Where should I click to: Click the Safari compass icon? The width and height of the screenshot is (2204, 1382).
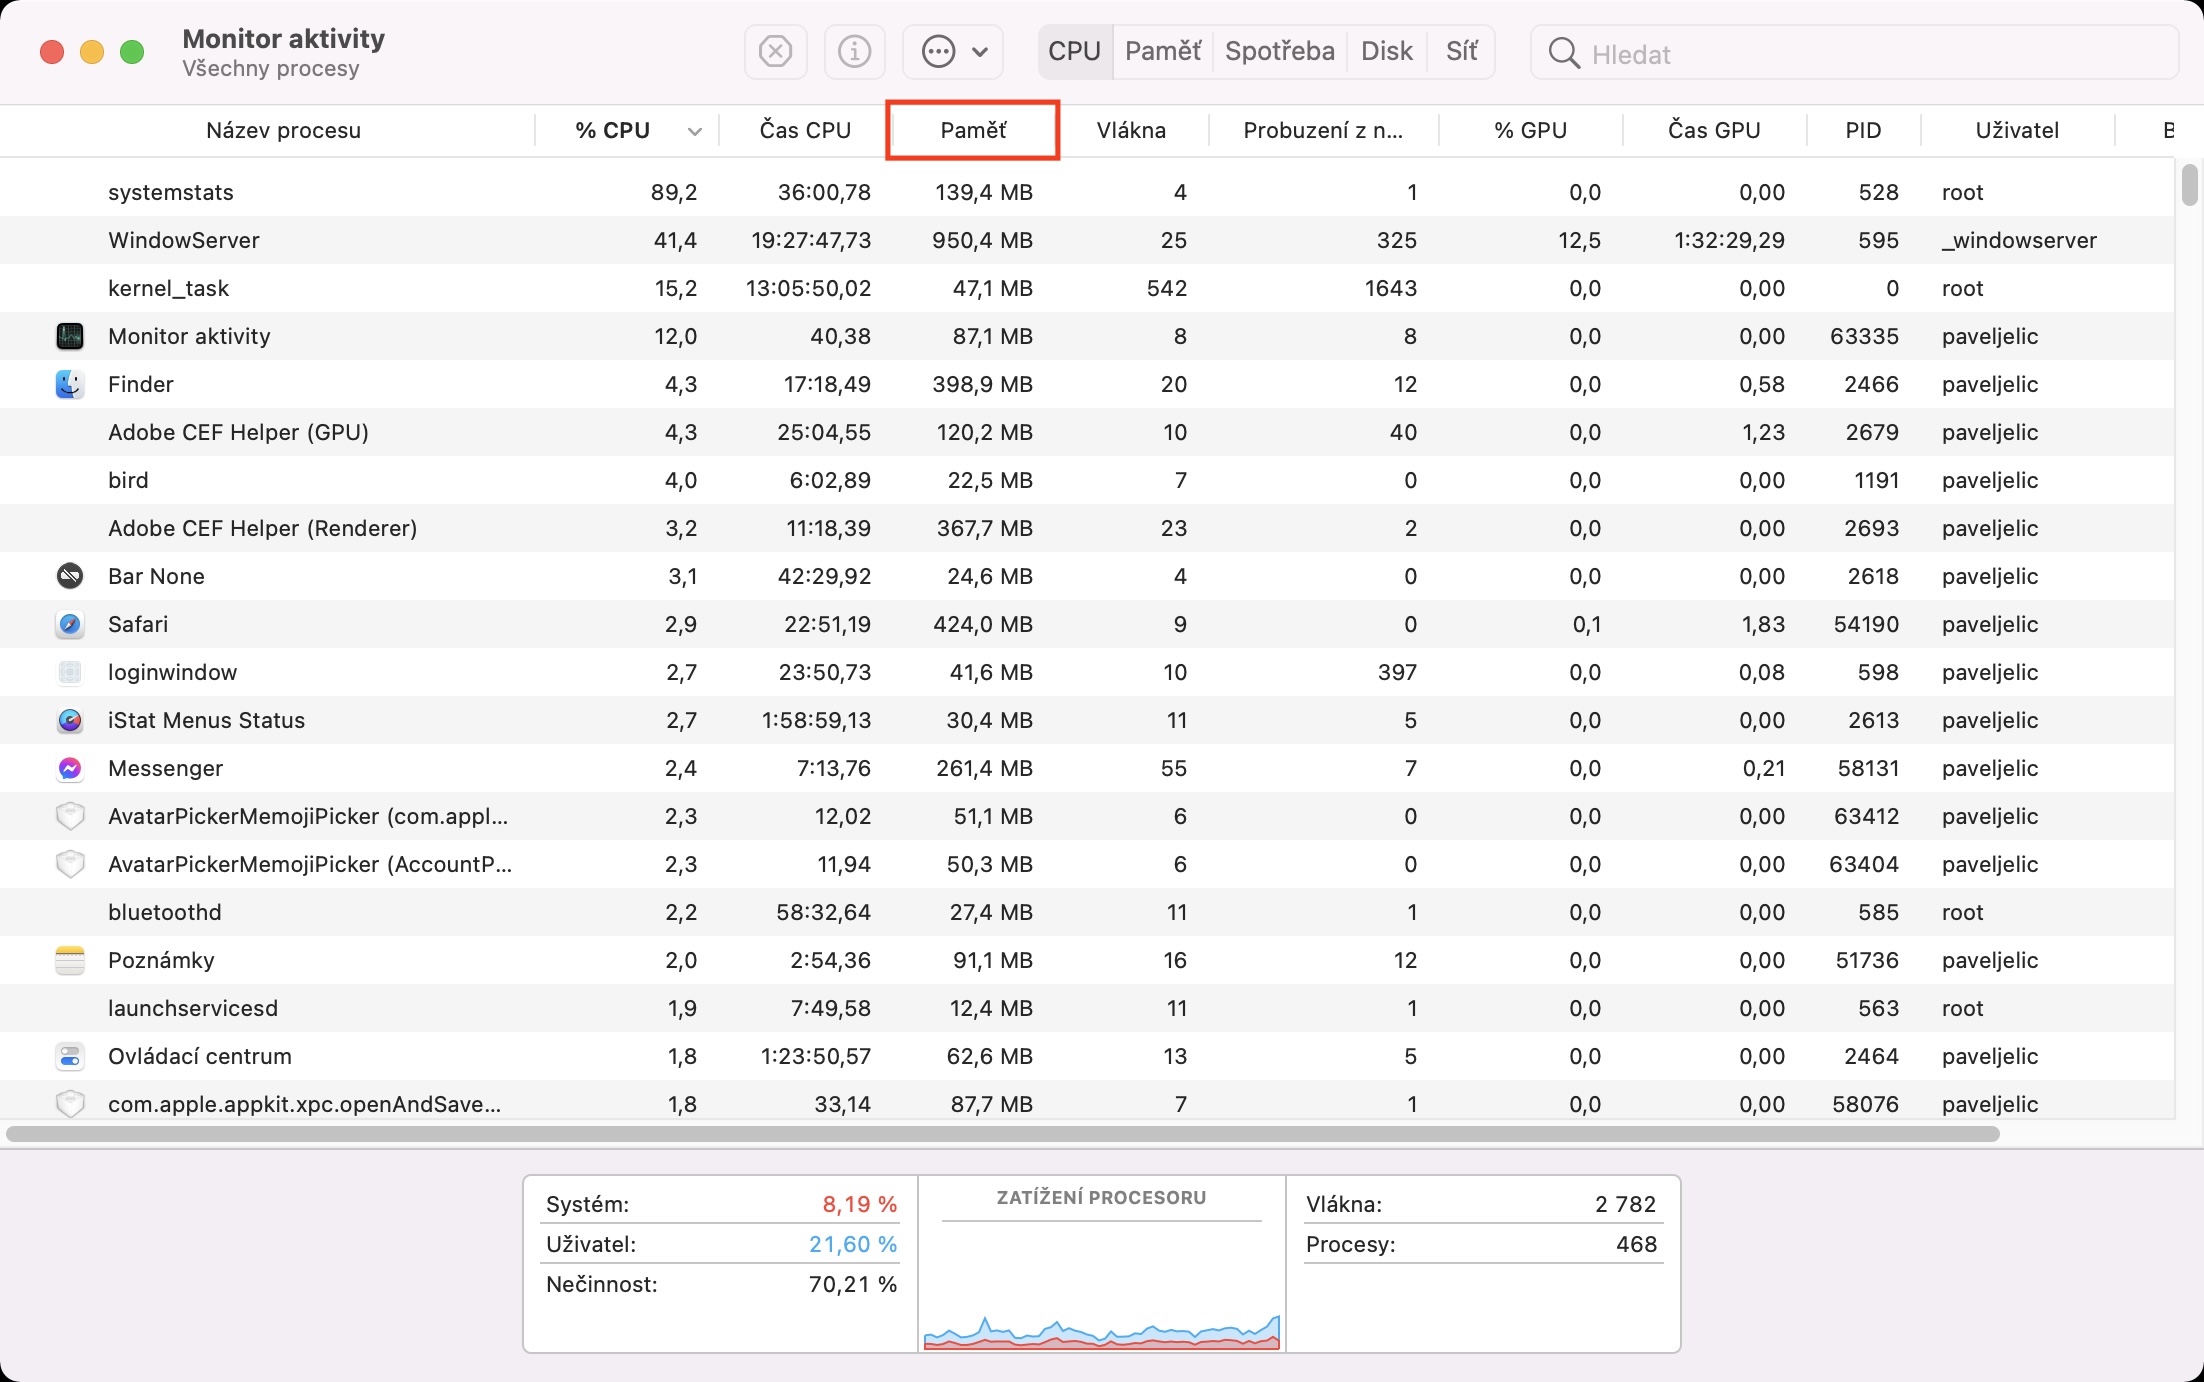tap(69, 624)
